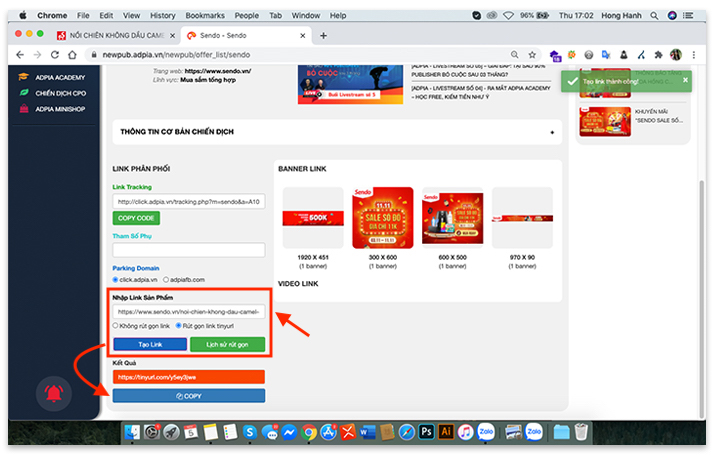Click the red notification bell icon
The width and height of the screenshot is (714, 455).
pos(54,394)
